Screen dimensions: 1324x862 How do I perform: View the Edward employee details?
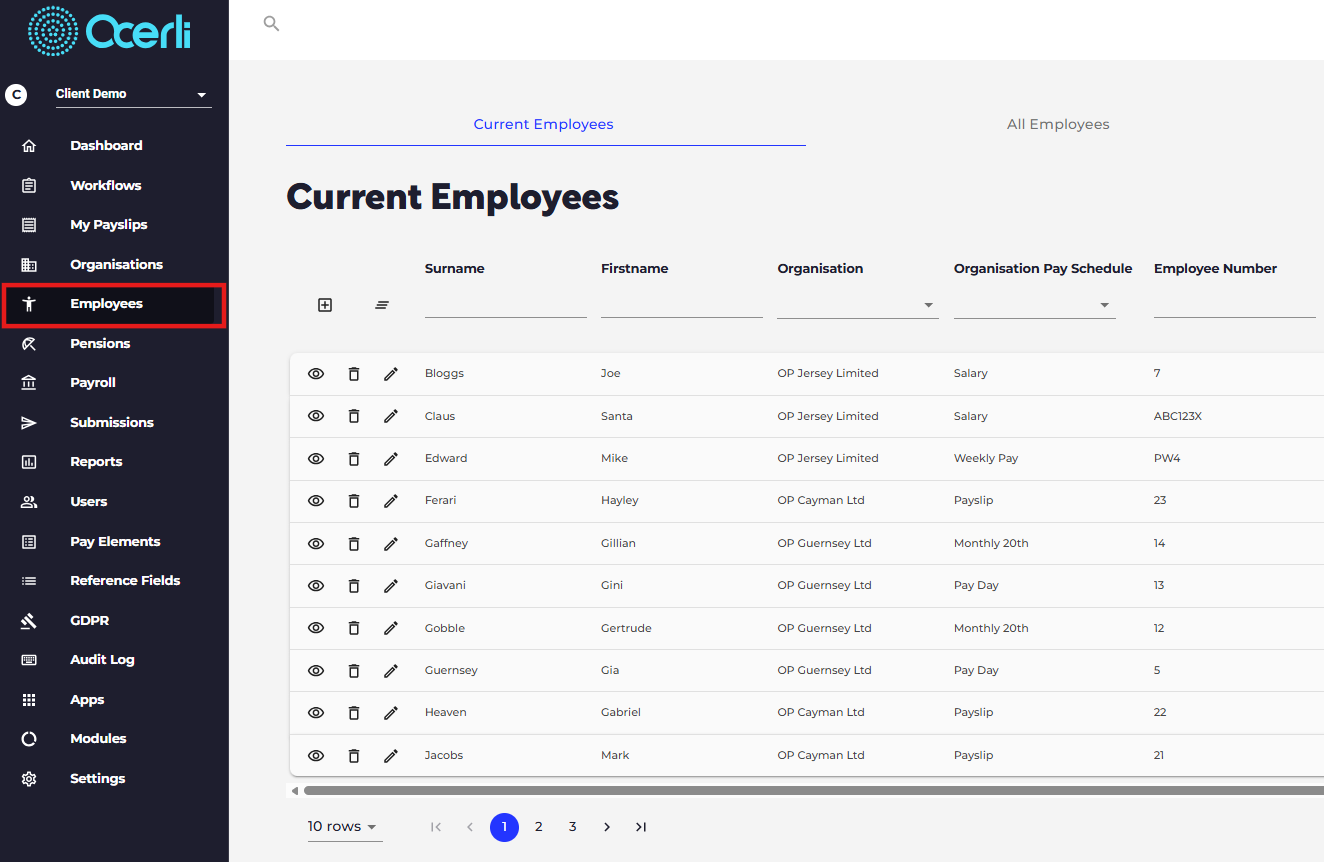coord(316,458)
